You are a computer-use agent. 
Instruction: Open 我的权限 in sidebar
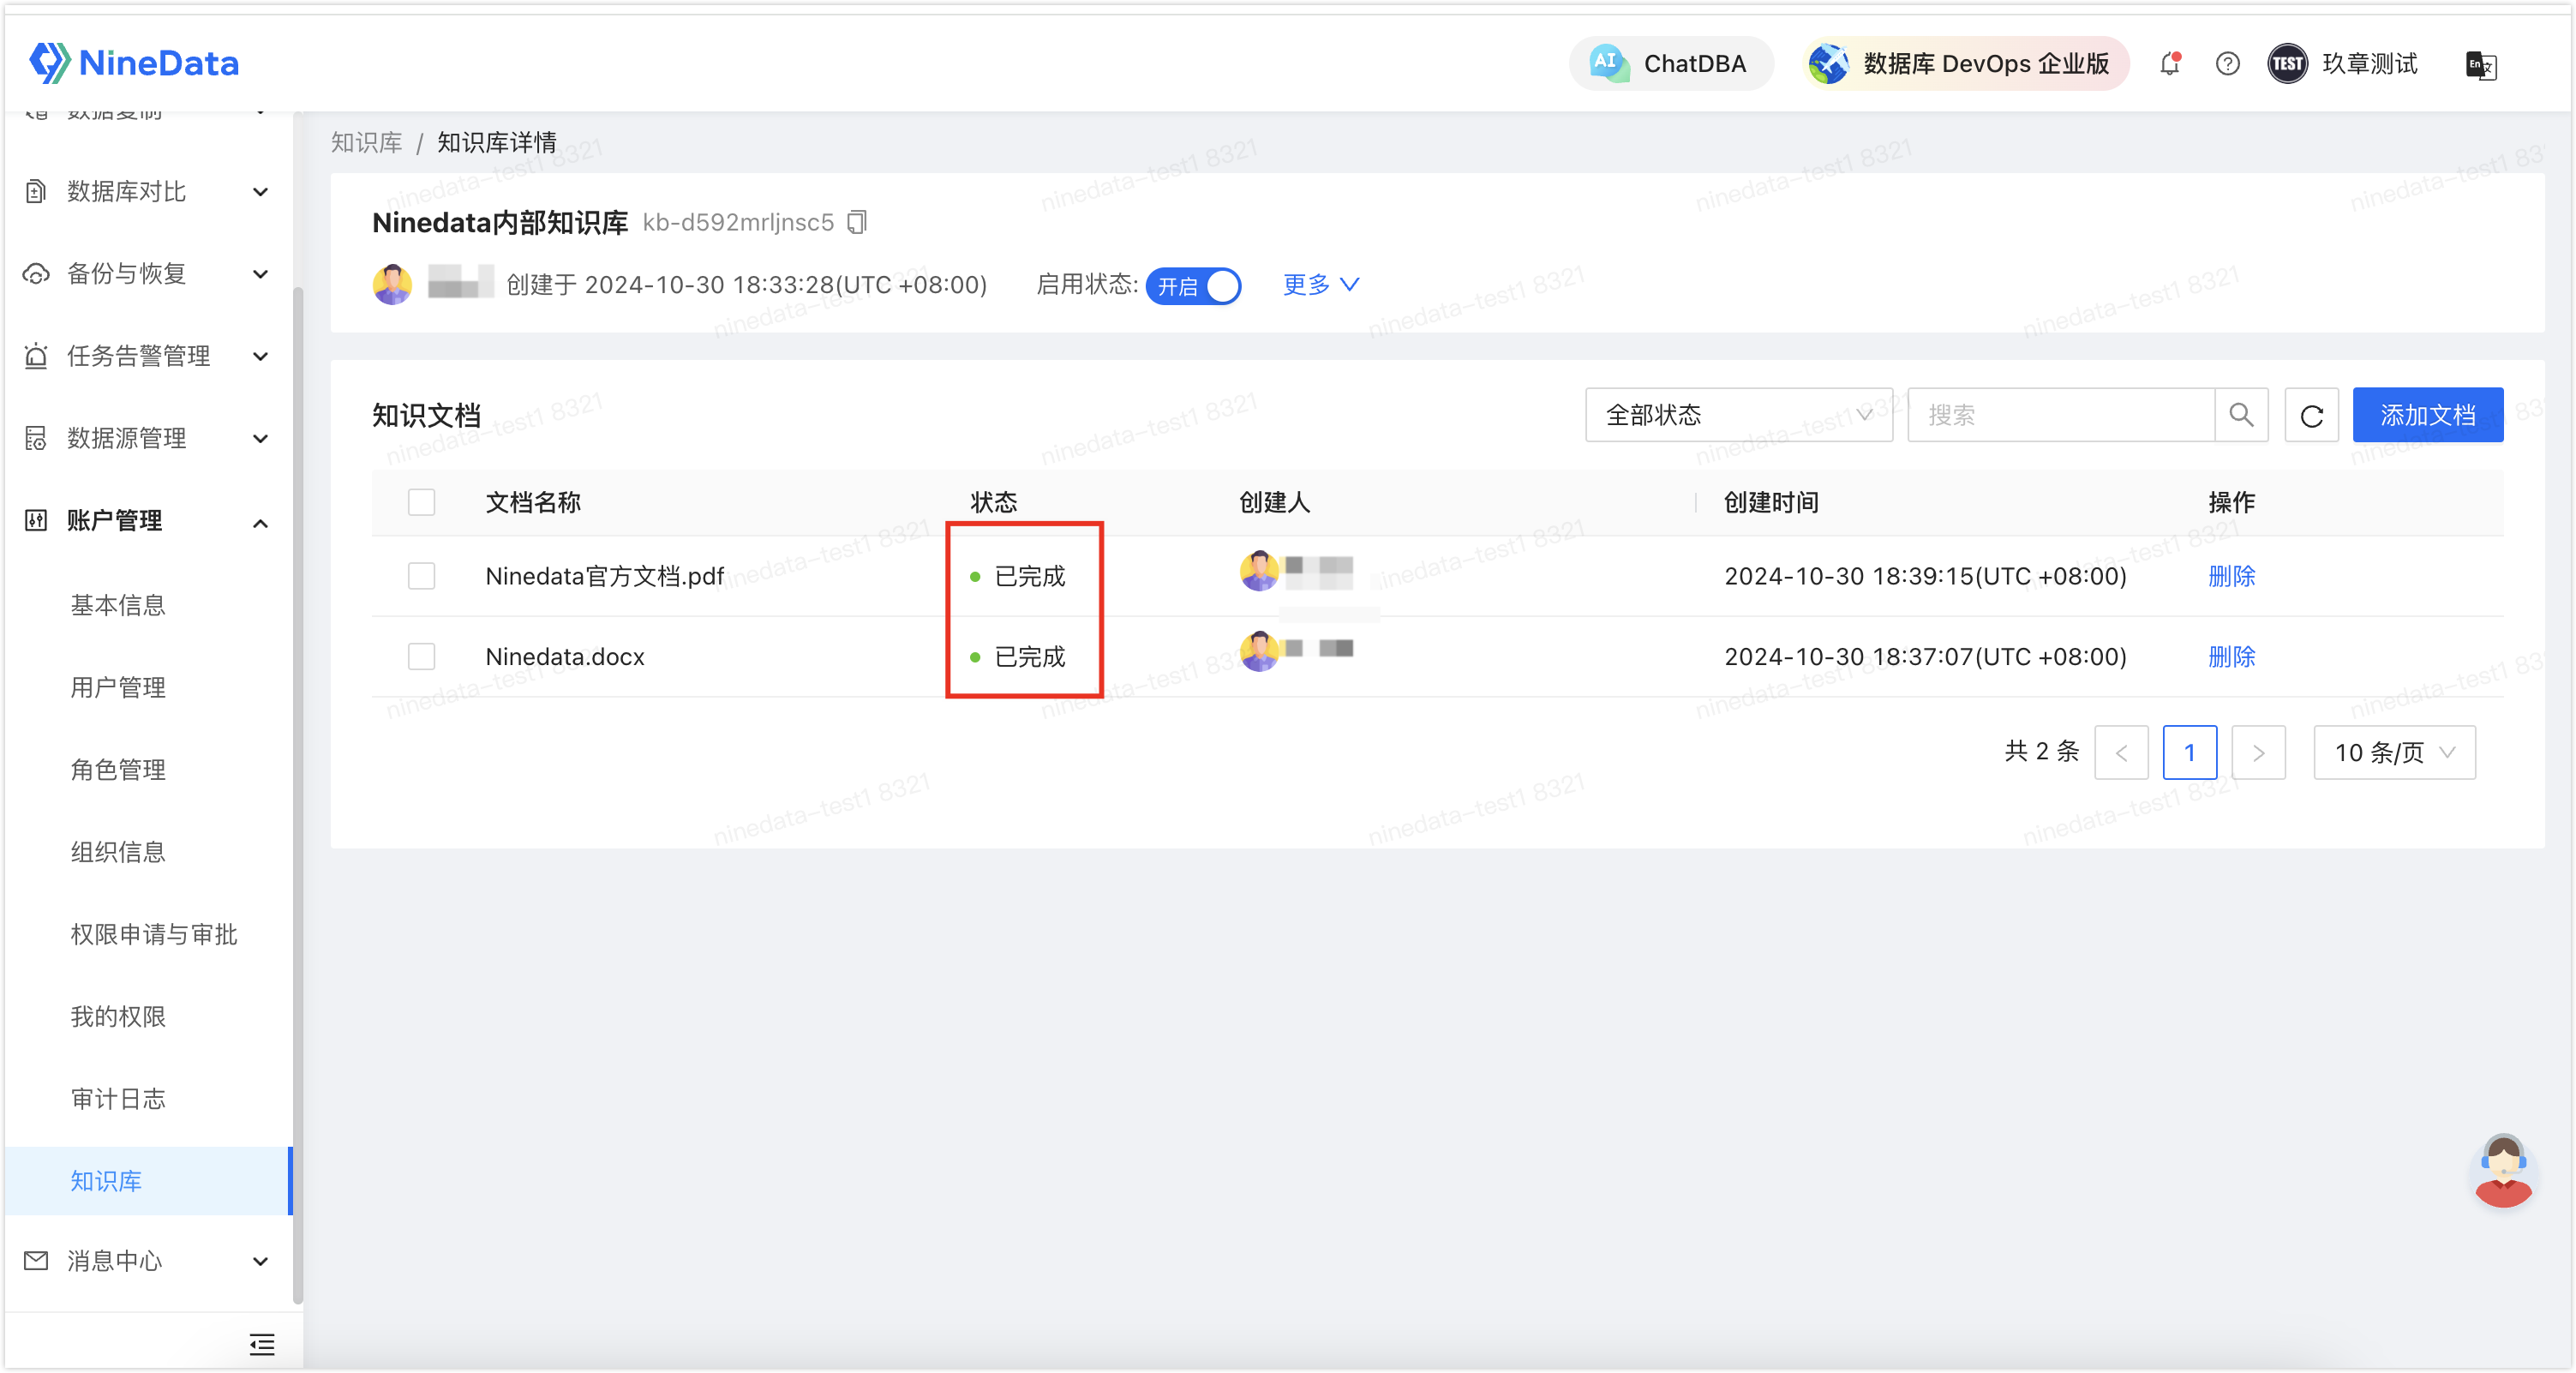(118, 1016)
